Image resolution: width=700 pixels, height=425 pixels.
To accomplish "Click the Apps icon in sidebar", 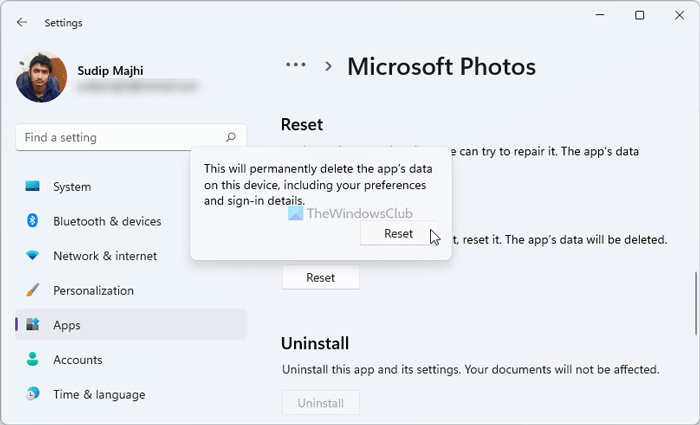I will [33, 325].
